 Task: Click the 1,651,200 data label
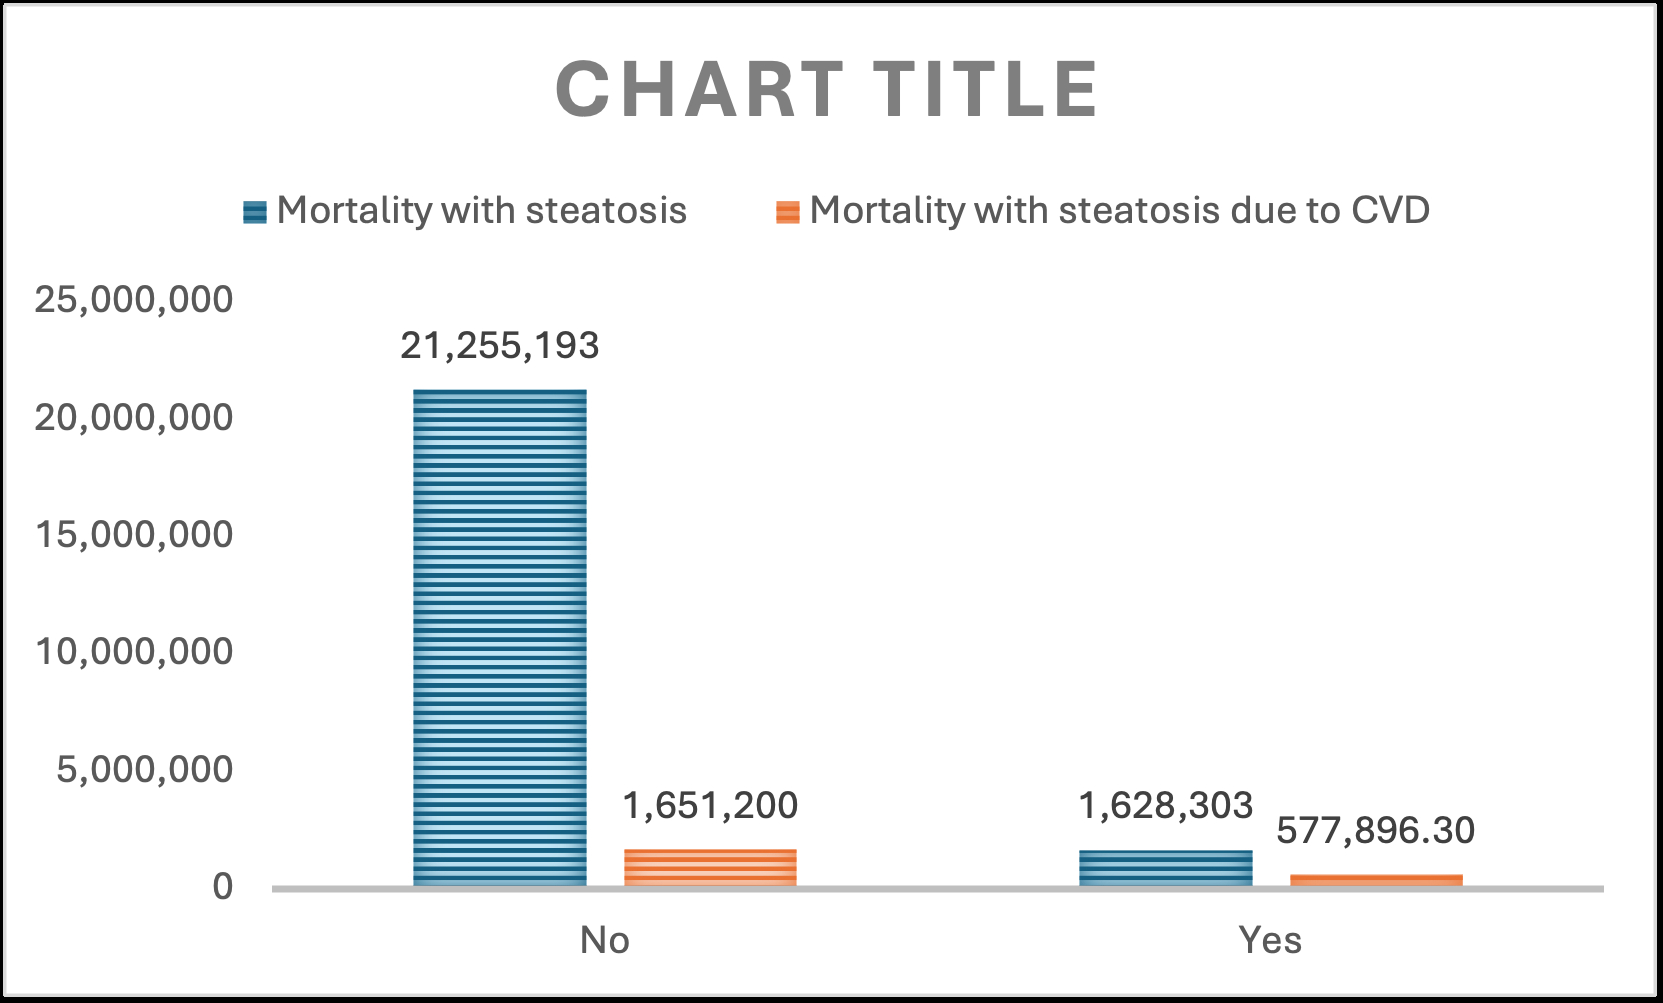click(x=710, y=806)
